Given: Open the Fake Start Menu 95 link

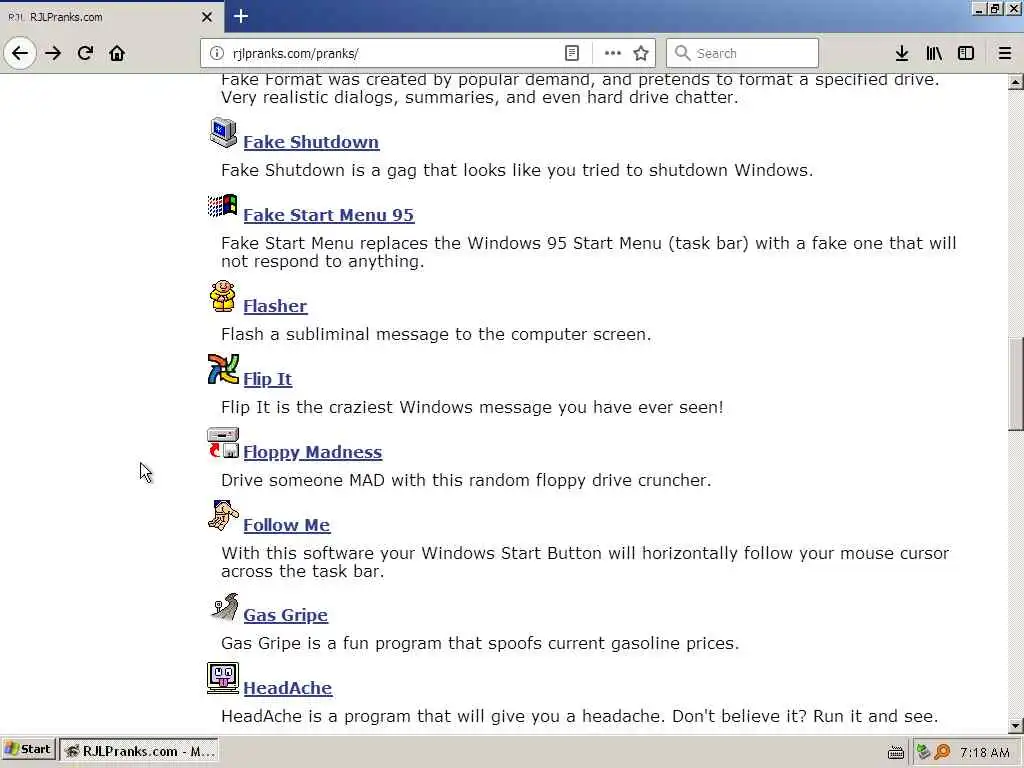Looking at the screenshot, I should pos(328,215).
